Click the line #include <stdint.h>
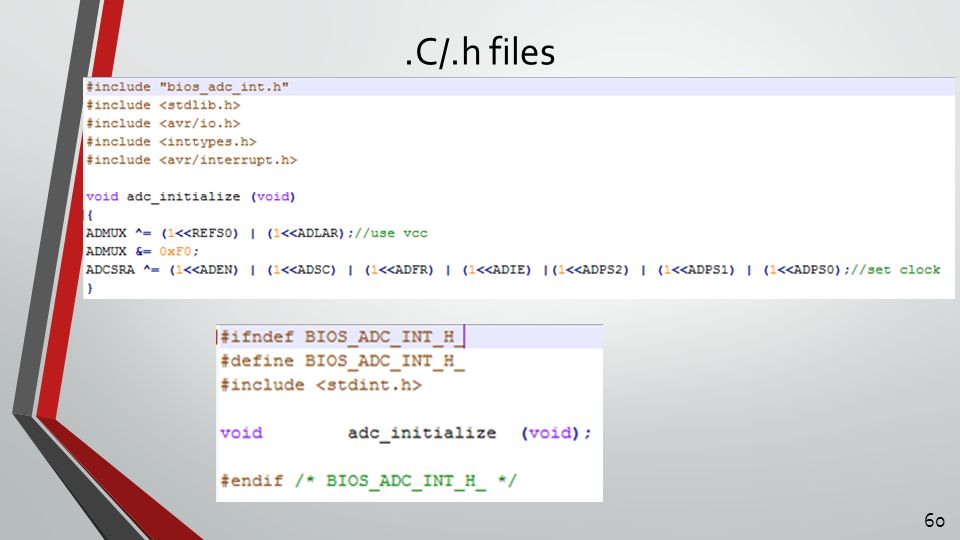960x540 pixels. (321, 385)
